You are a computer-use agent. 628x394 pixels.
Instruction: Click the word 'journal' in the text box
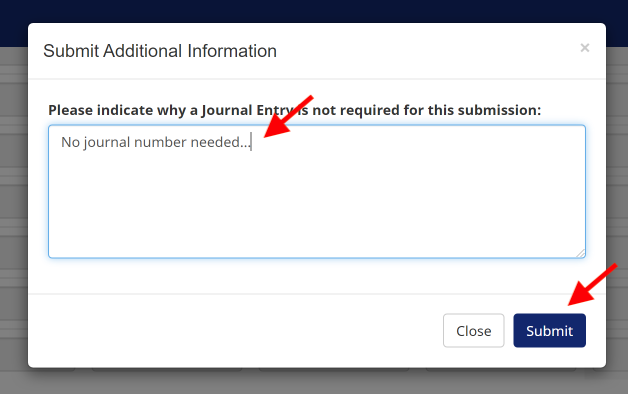pos(107,143)
